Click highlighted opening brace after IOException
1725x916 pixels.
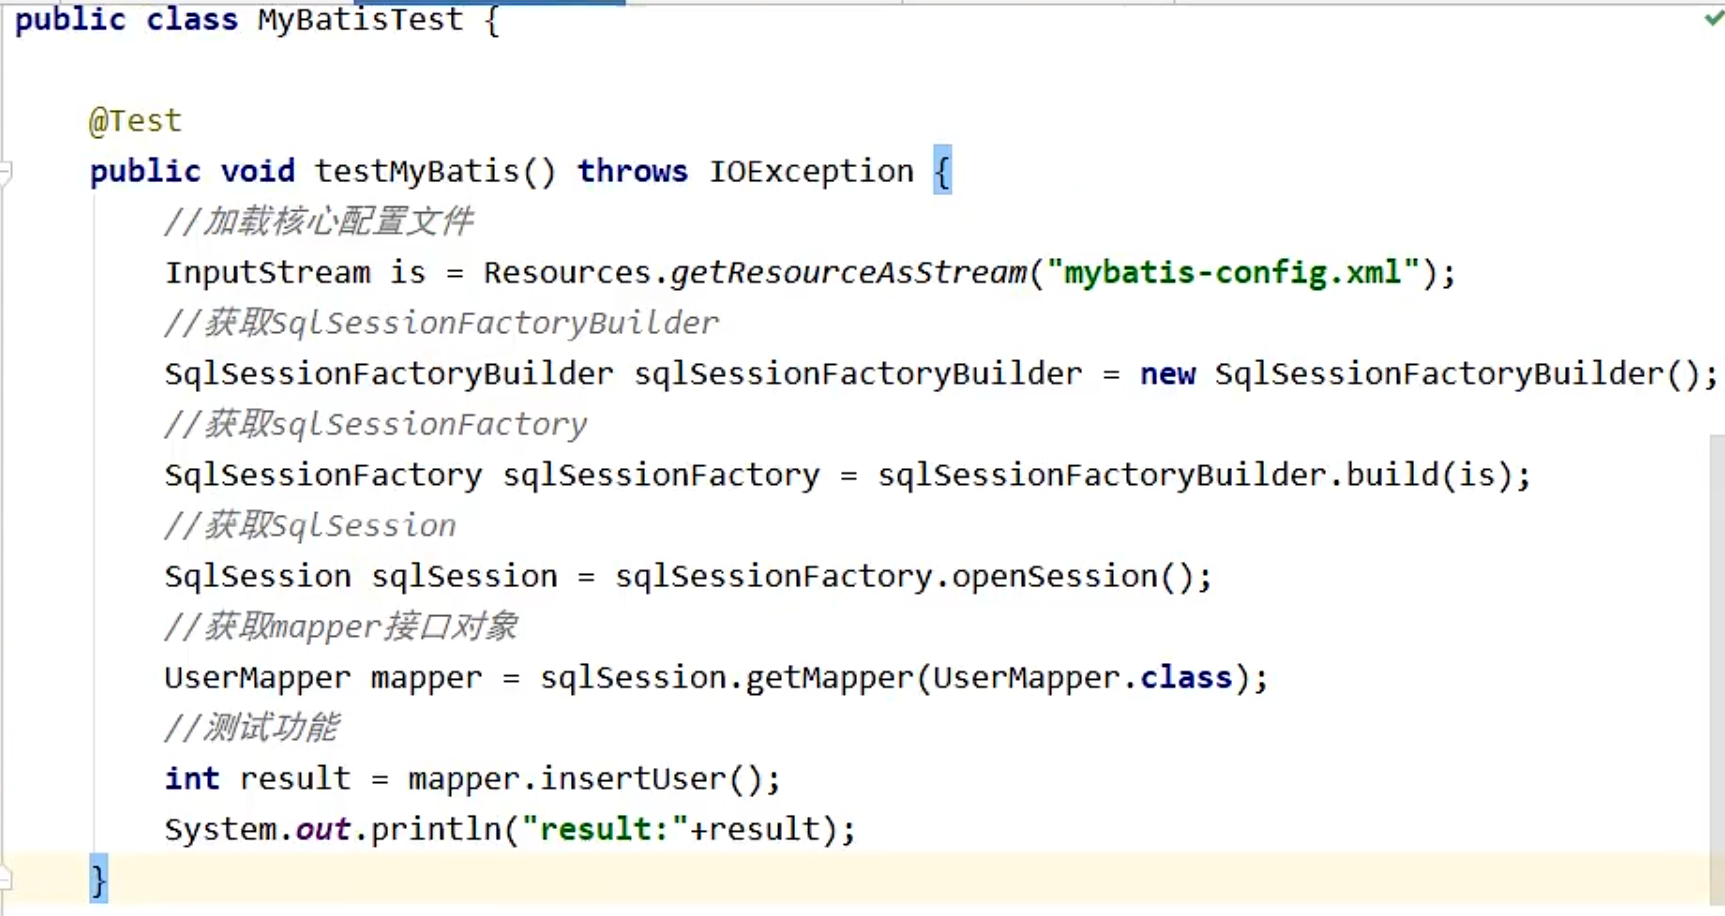942,171
